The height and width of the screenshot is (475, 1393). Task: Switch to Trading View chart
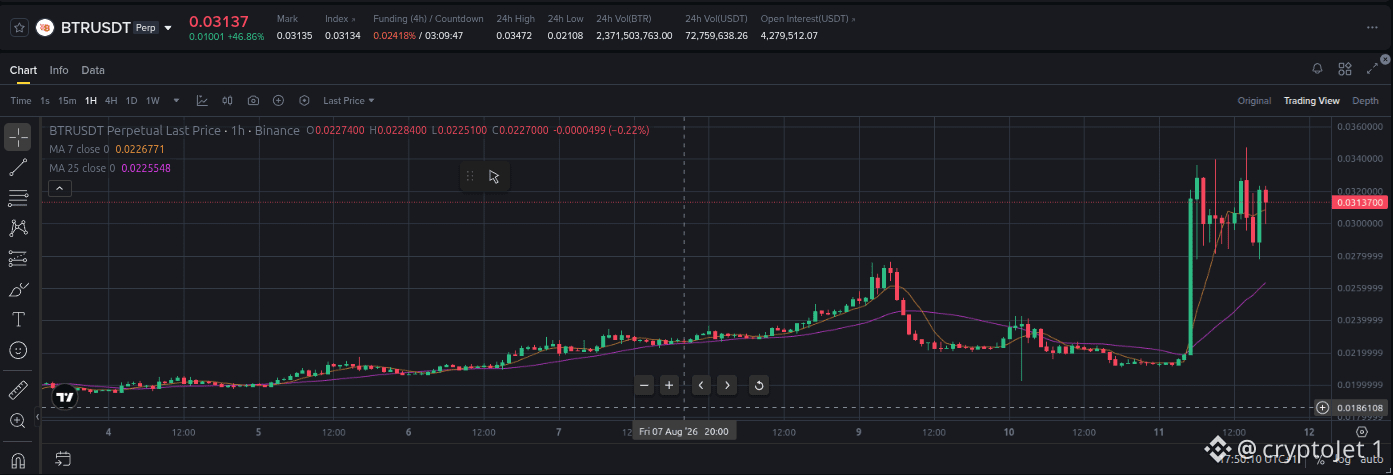(x=1311, y=100)
